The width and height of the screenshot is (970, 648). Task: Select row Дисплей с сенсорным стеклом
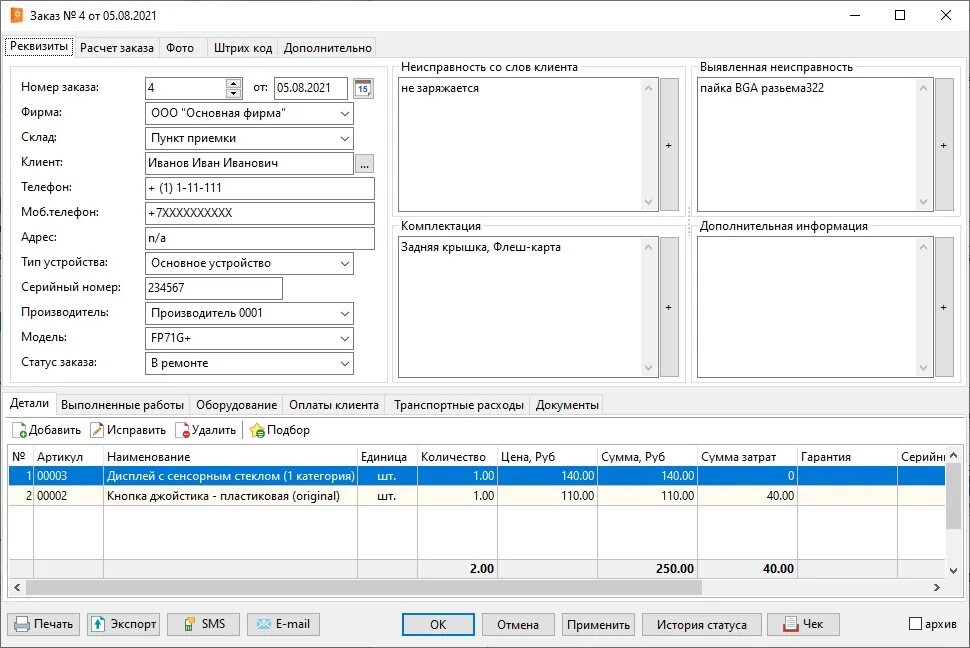click(x=476, y=476)
